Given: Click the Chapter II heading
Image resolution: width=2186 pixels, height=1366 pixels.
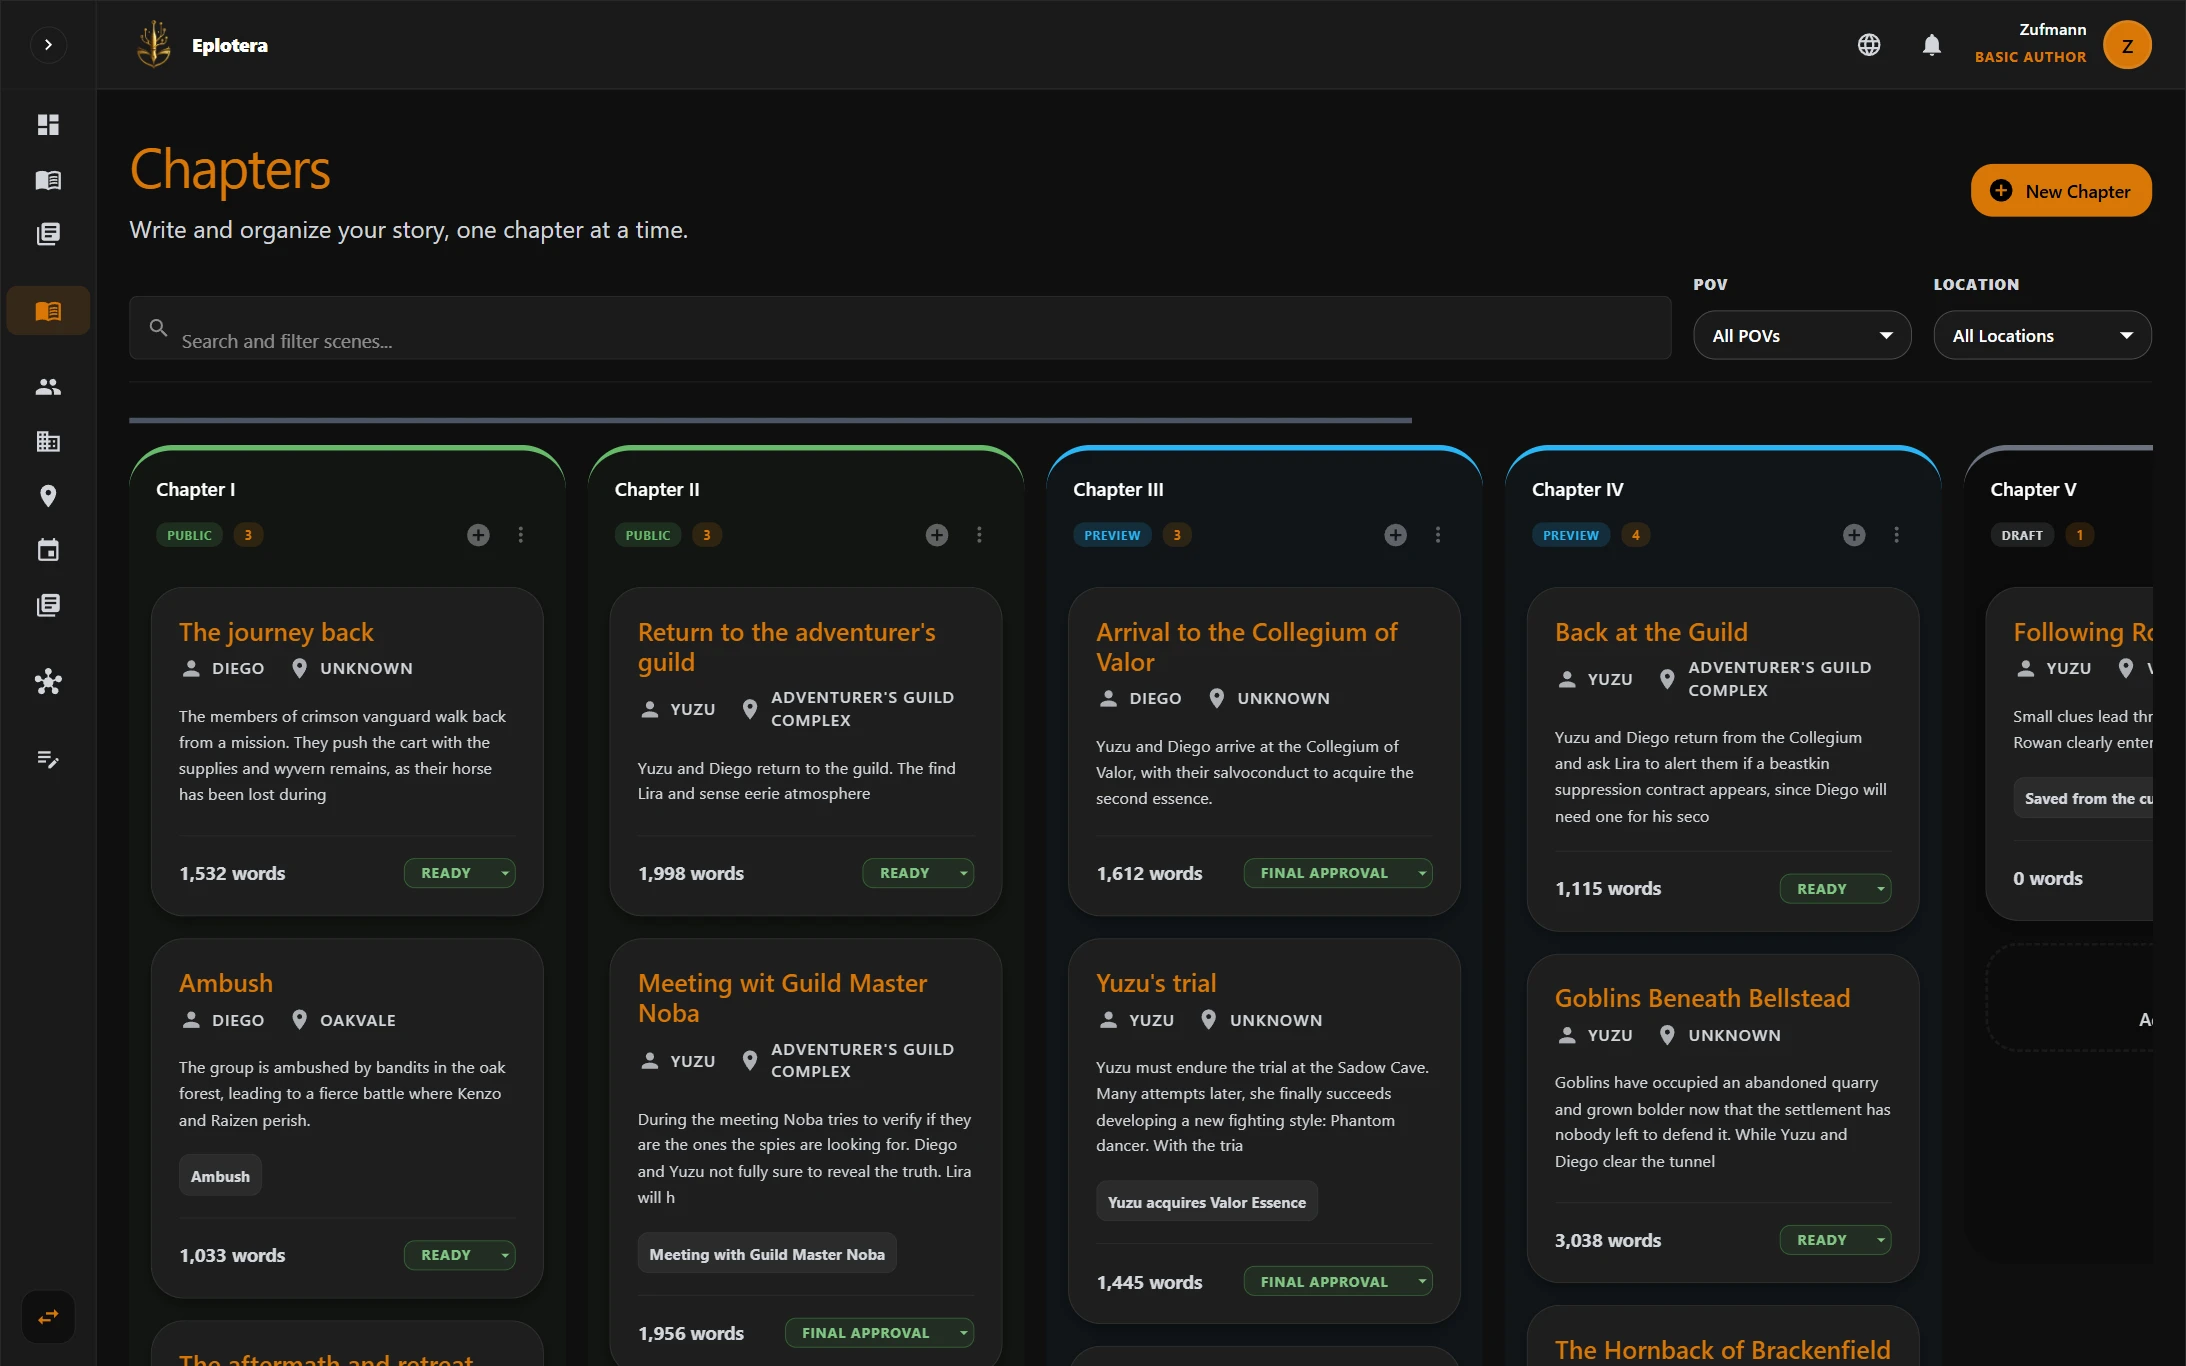Looking at the screenshot, I should point(657,489).
